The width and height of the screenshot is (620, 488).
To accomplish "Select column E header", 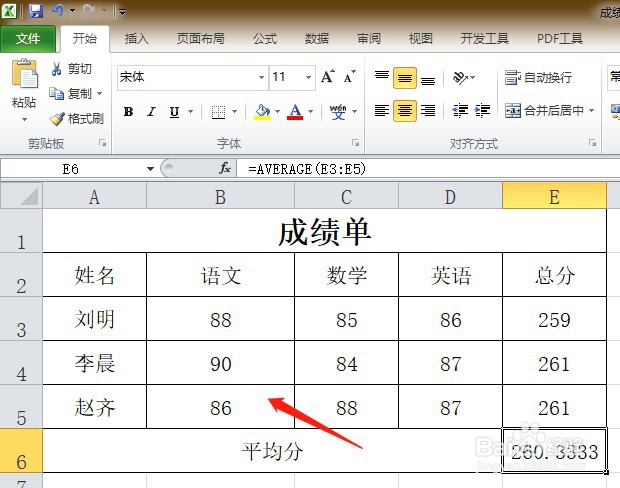I will (x=554, y=196).
